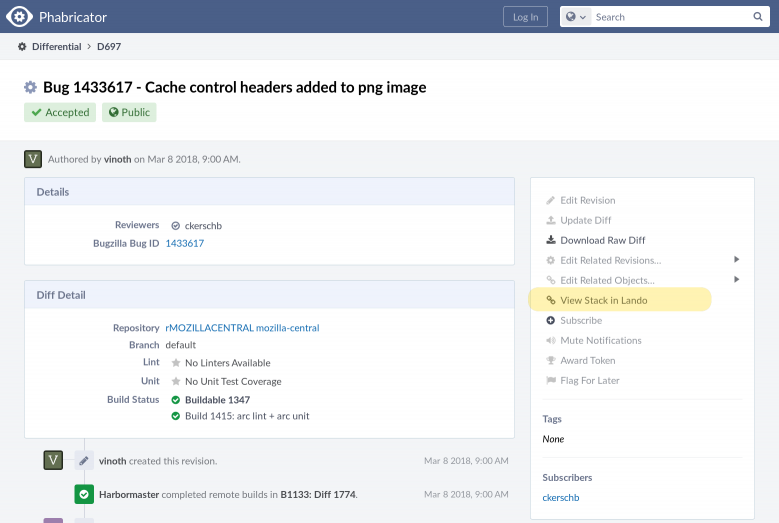The width and height of the screenshot is (779, 523).
Task: Click the Public visibility tag
Action: point(129,112)
